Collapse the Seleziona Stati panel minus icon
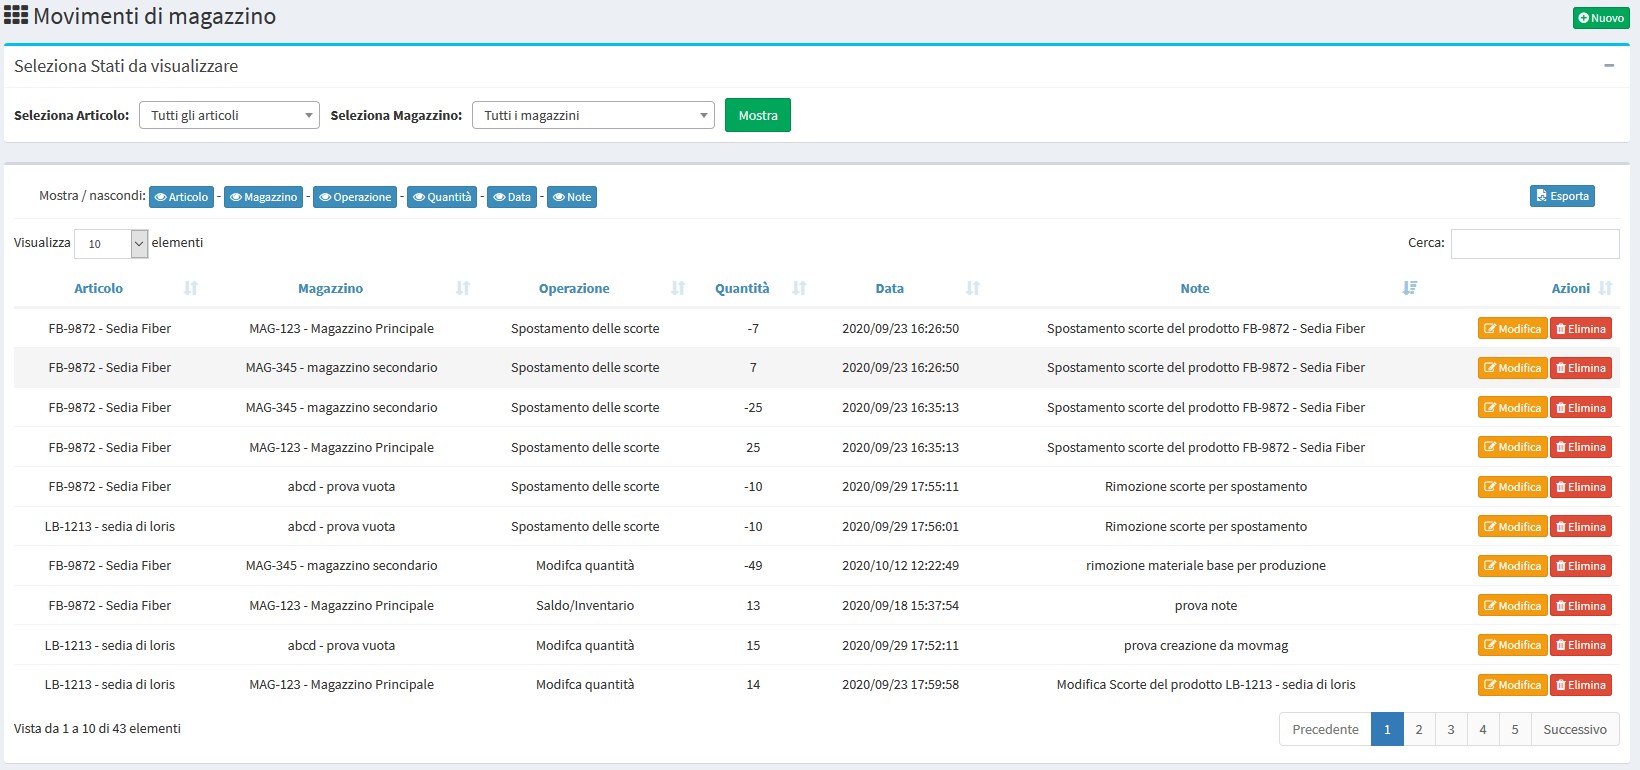 (1609, 66)
